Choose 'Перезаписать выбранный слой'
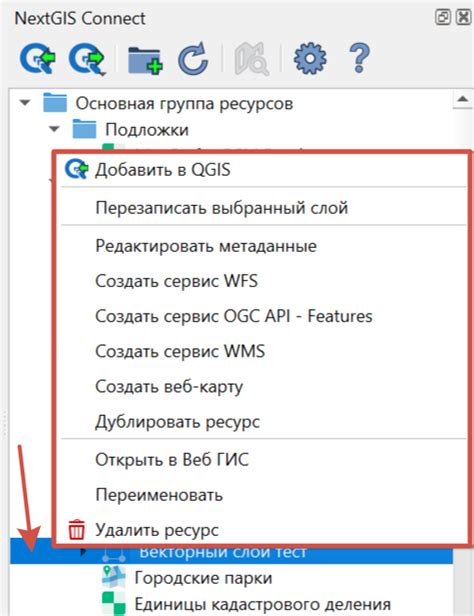The height and width of the screenshot is (616, 474). pyautogui.click(x=262, y=207)
